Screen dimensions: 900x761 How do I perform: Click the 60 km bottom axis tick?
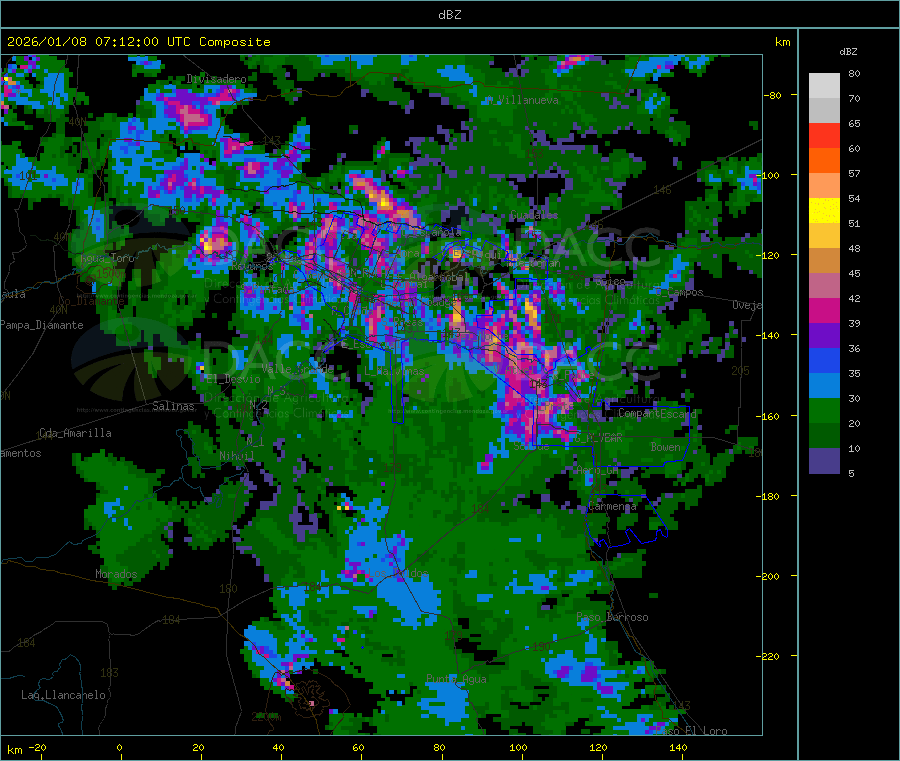pos(358,747)
